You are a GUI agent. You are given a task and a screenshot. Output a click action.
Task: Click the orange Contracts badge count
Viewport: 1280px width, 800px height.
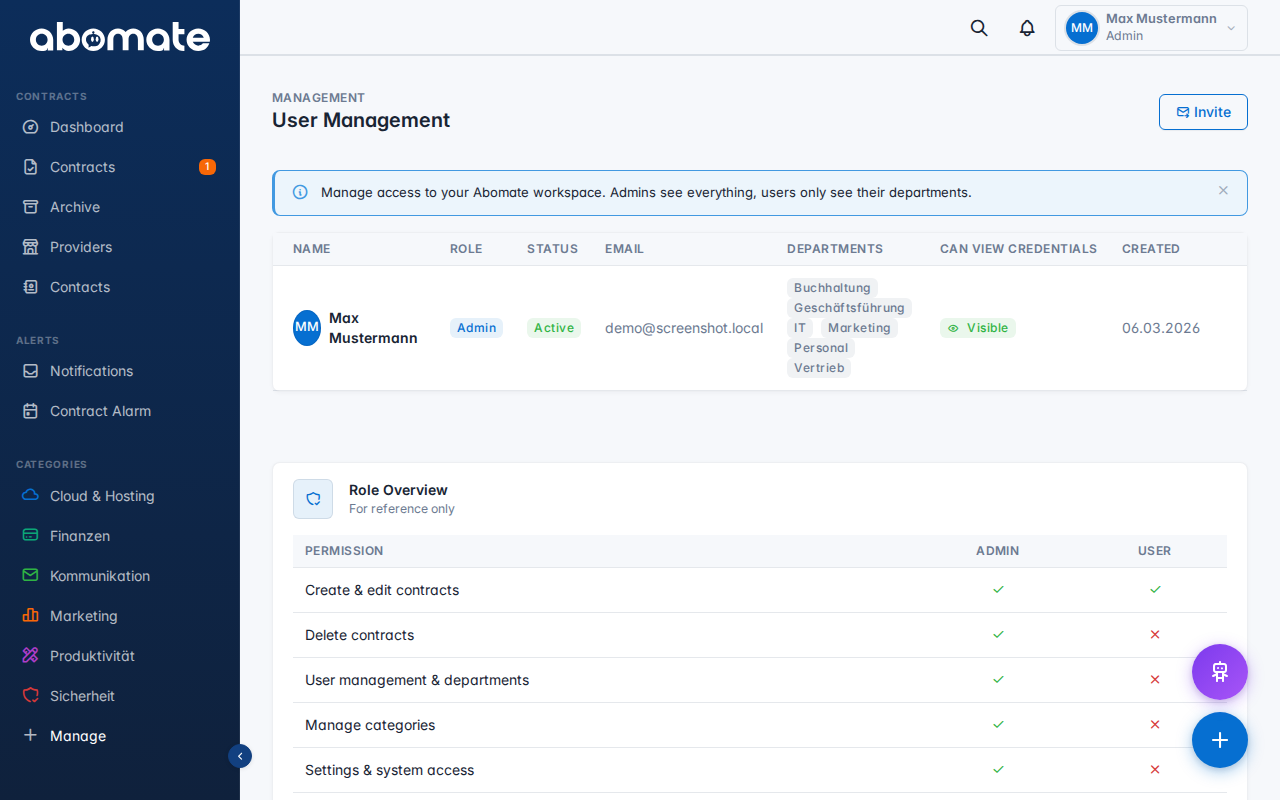click(207, 167)
